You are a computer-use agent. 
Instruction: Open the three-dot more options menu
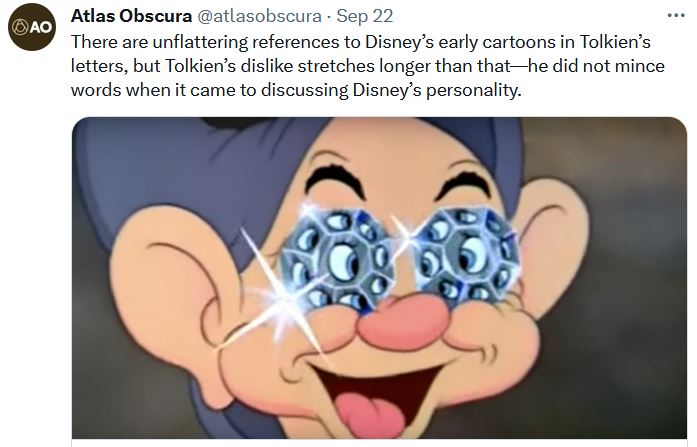pos(676,16)
